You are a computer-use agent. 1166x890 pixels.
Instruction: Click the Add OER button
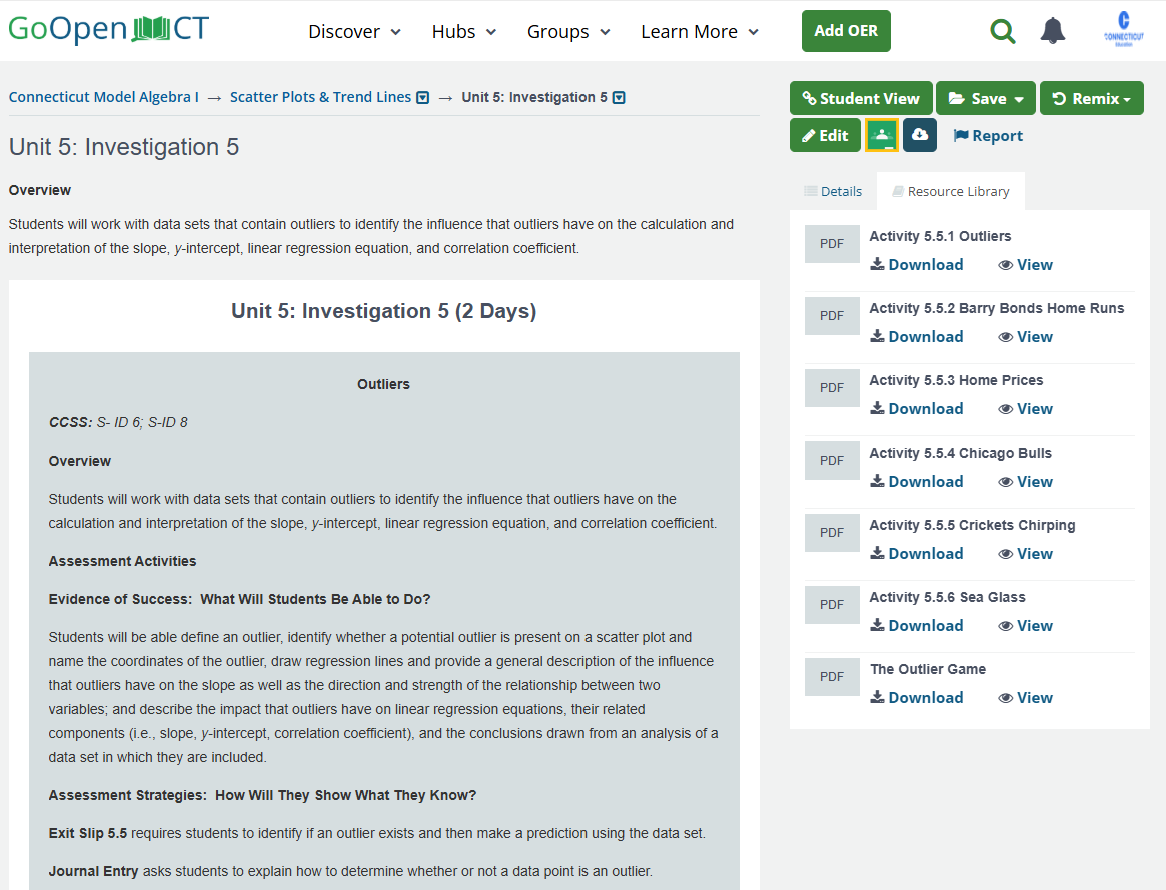point(846,31)
